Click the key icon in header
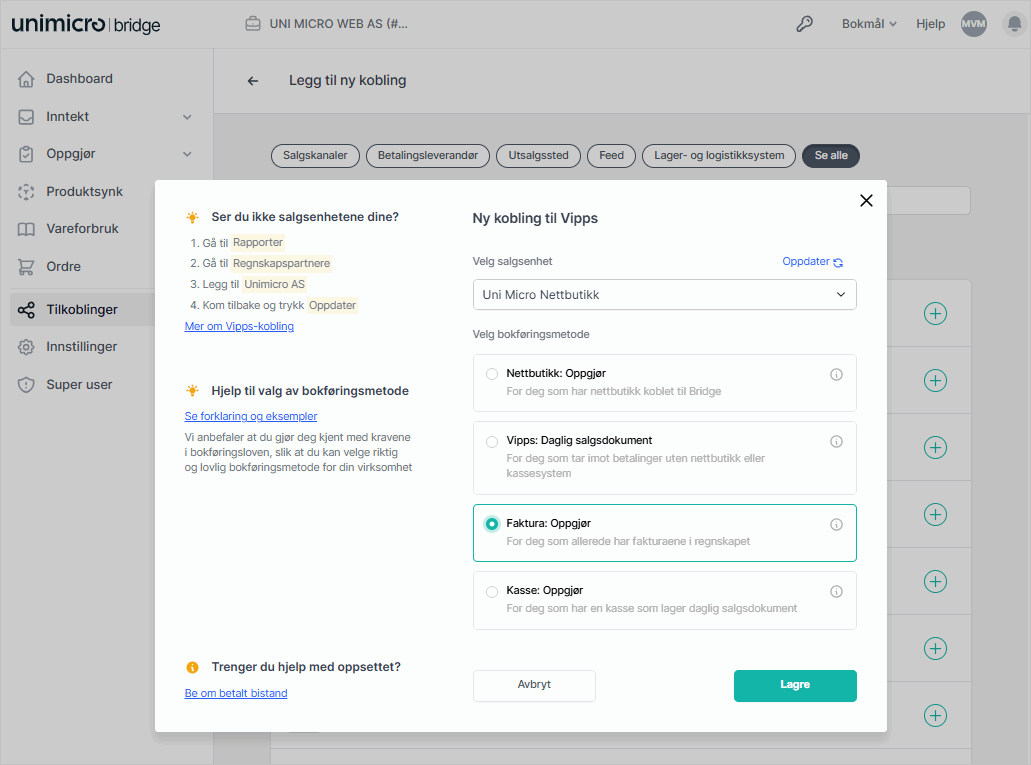1031x765 pixels. (x=804, y=24)
